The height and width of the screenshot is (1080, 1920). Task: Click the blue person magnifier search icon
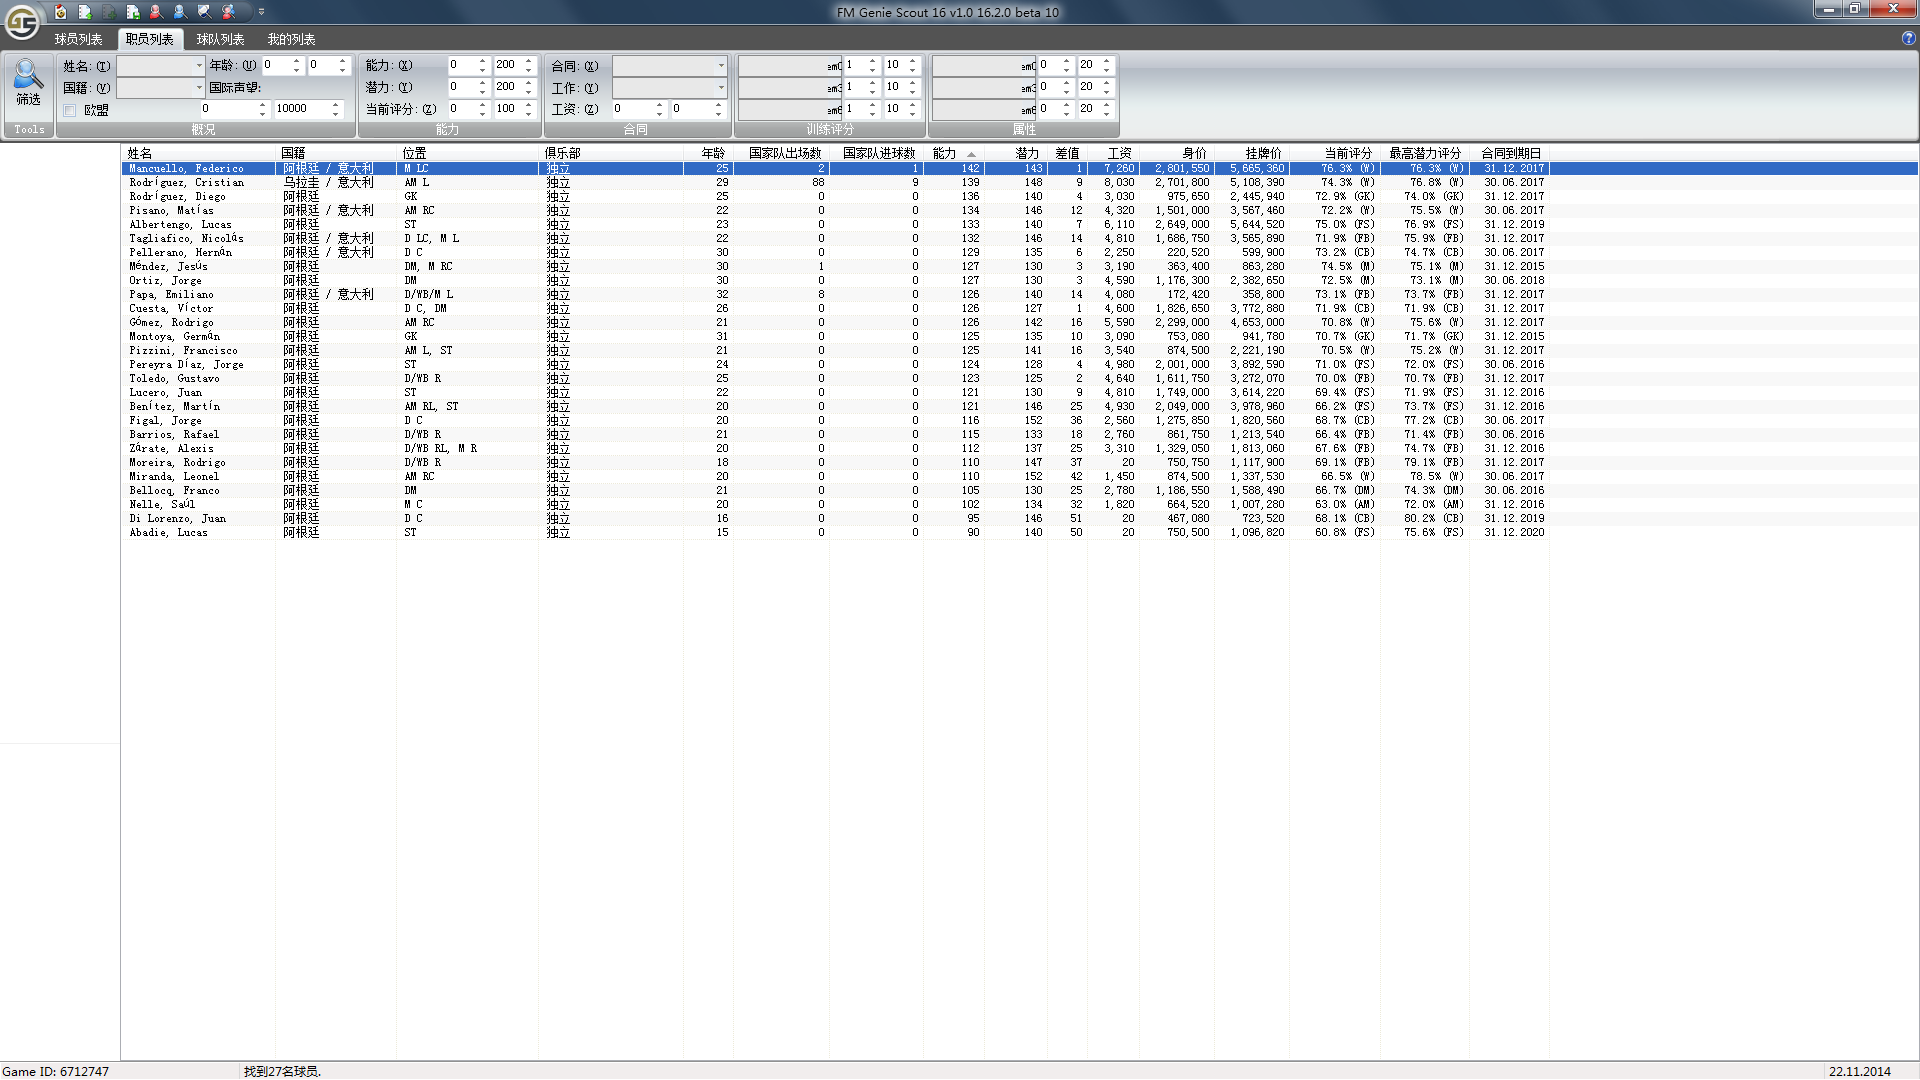(180, 12)
